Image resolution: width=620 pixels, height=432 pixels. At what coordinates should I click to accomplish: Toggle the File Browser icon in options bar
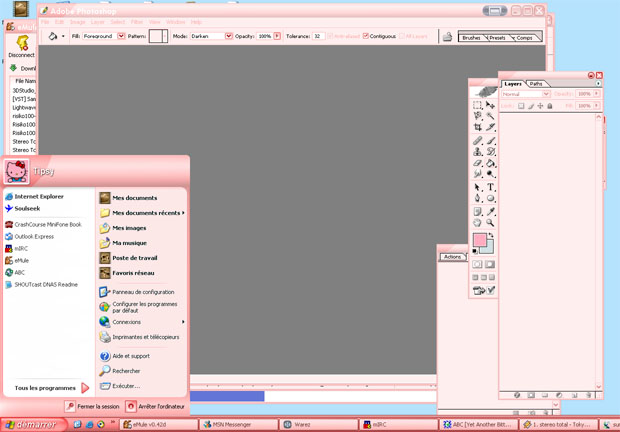447,36
